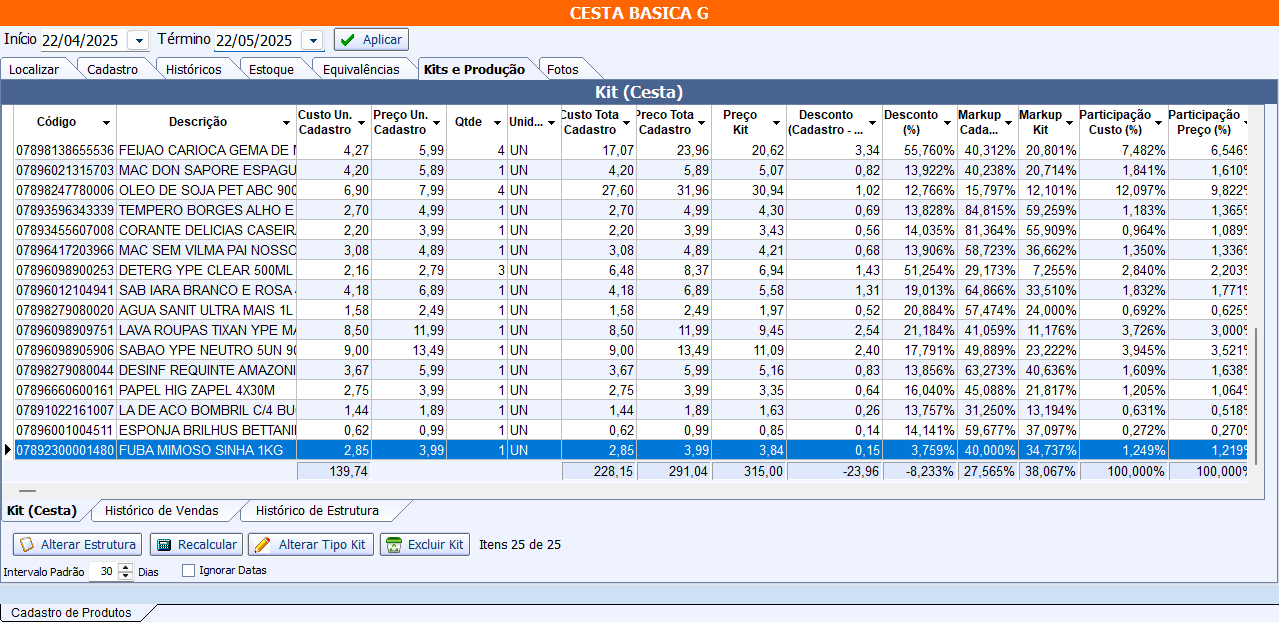Open the Início date picker dropdown

138,40
